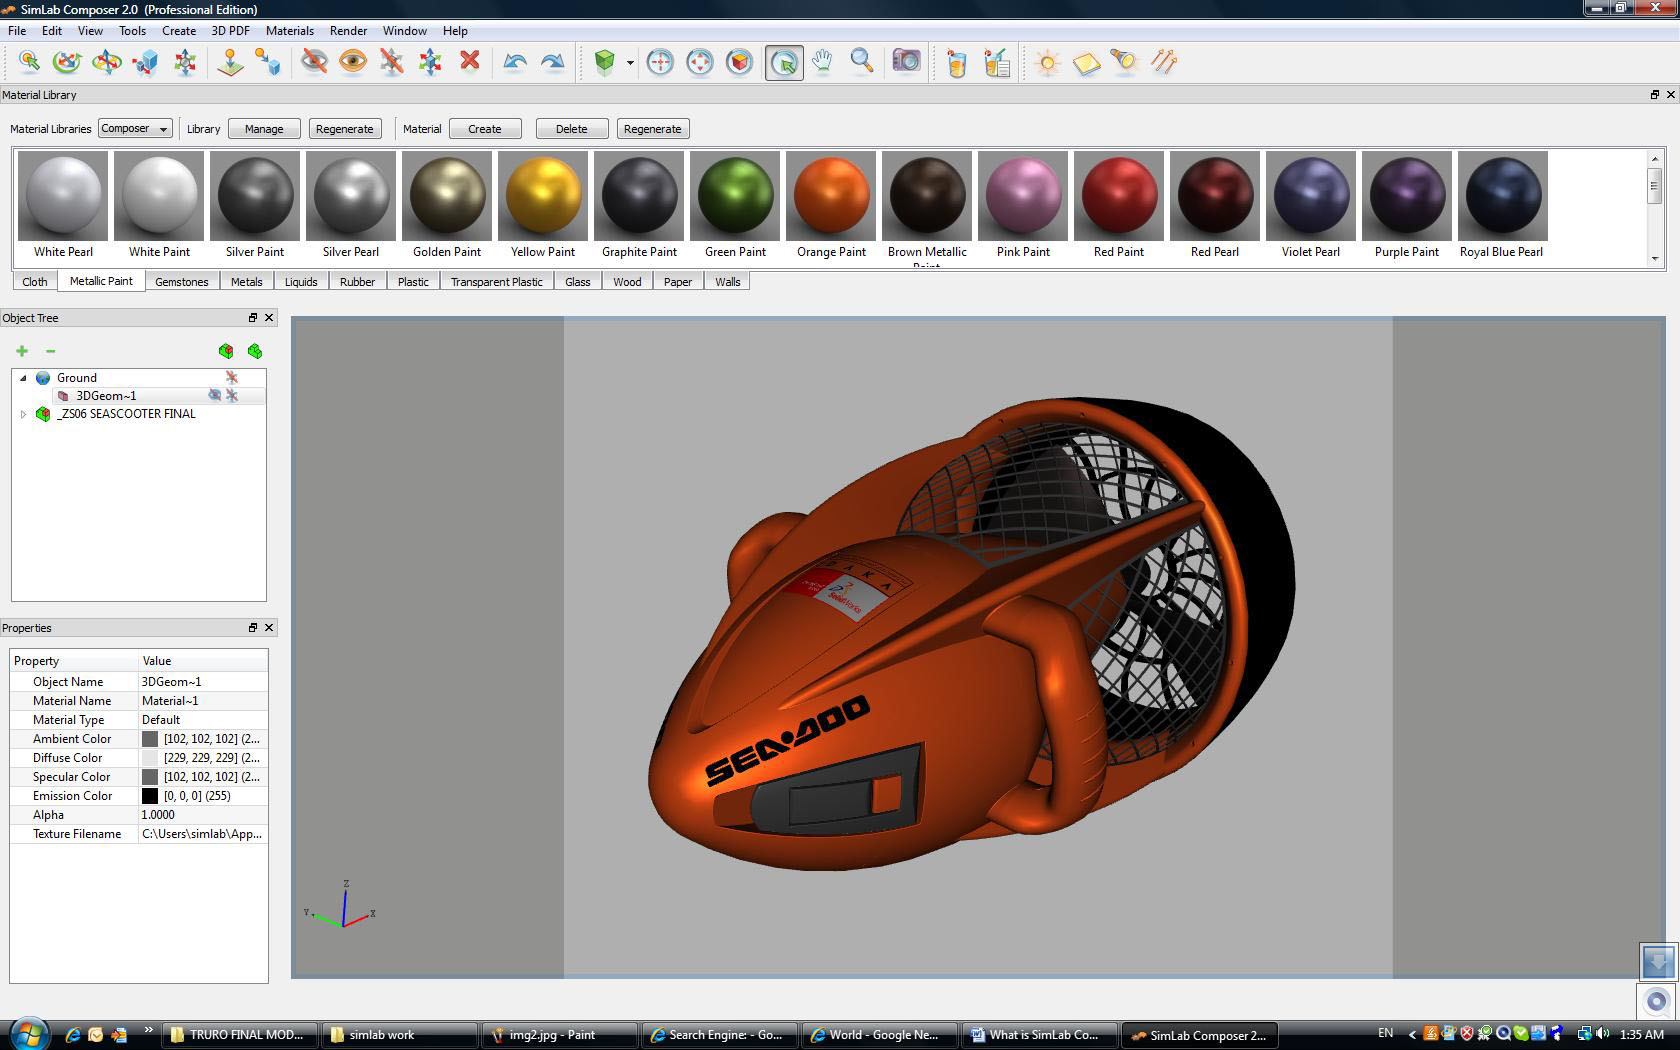
Task: Click the Ambient Color swatch
Action: point(150,739)
